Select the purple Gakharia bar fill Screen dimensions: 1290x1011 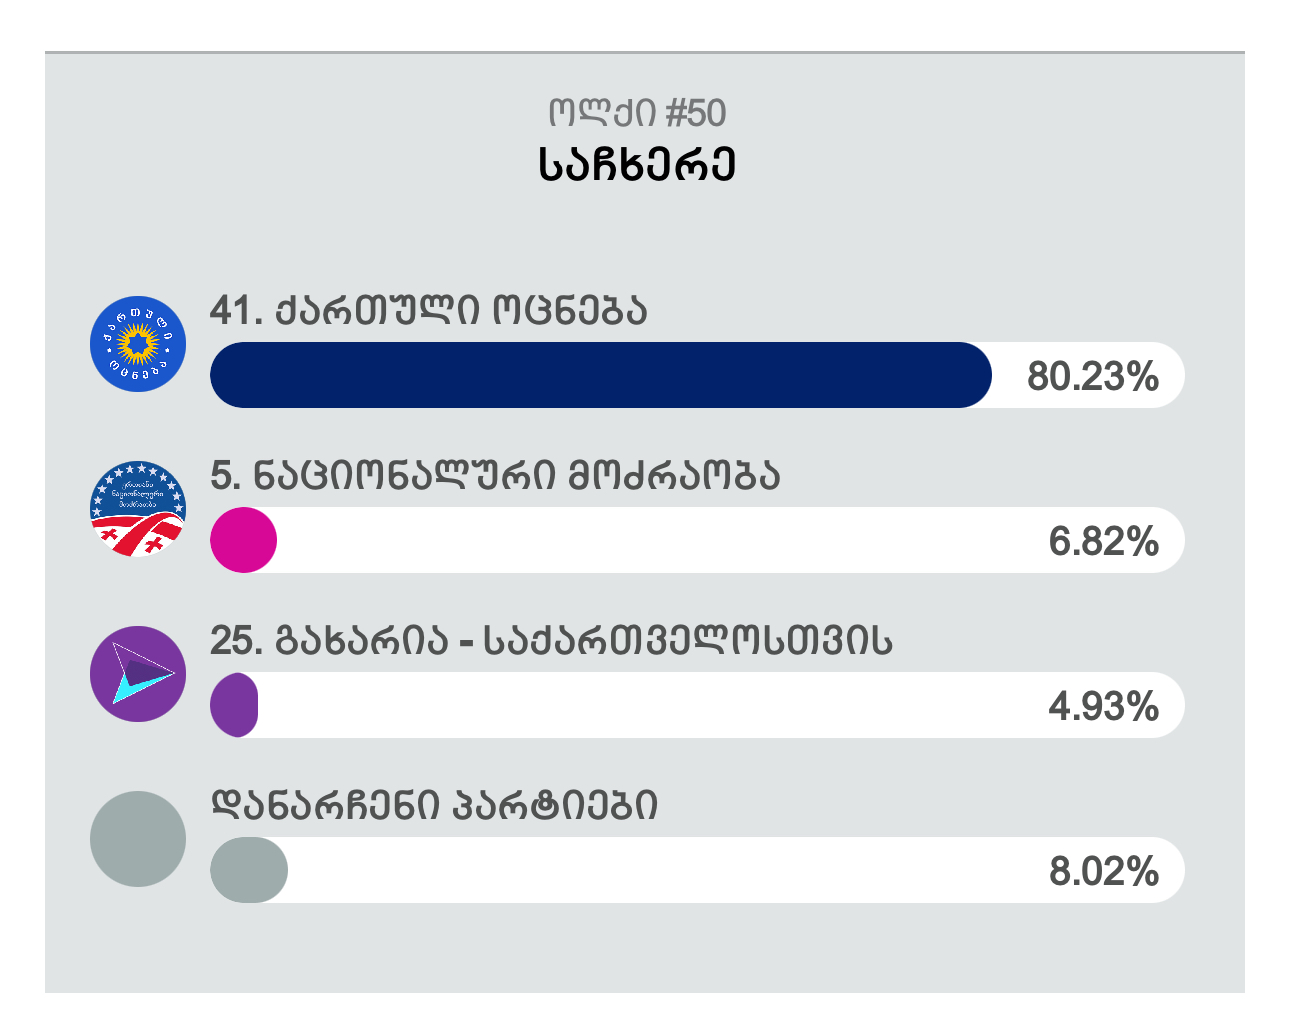[x=235, y=705]
